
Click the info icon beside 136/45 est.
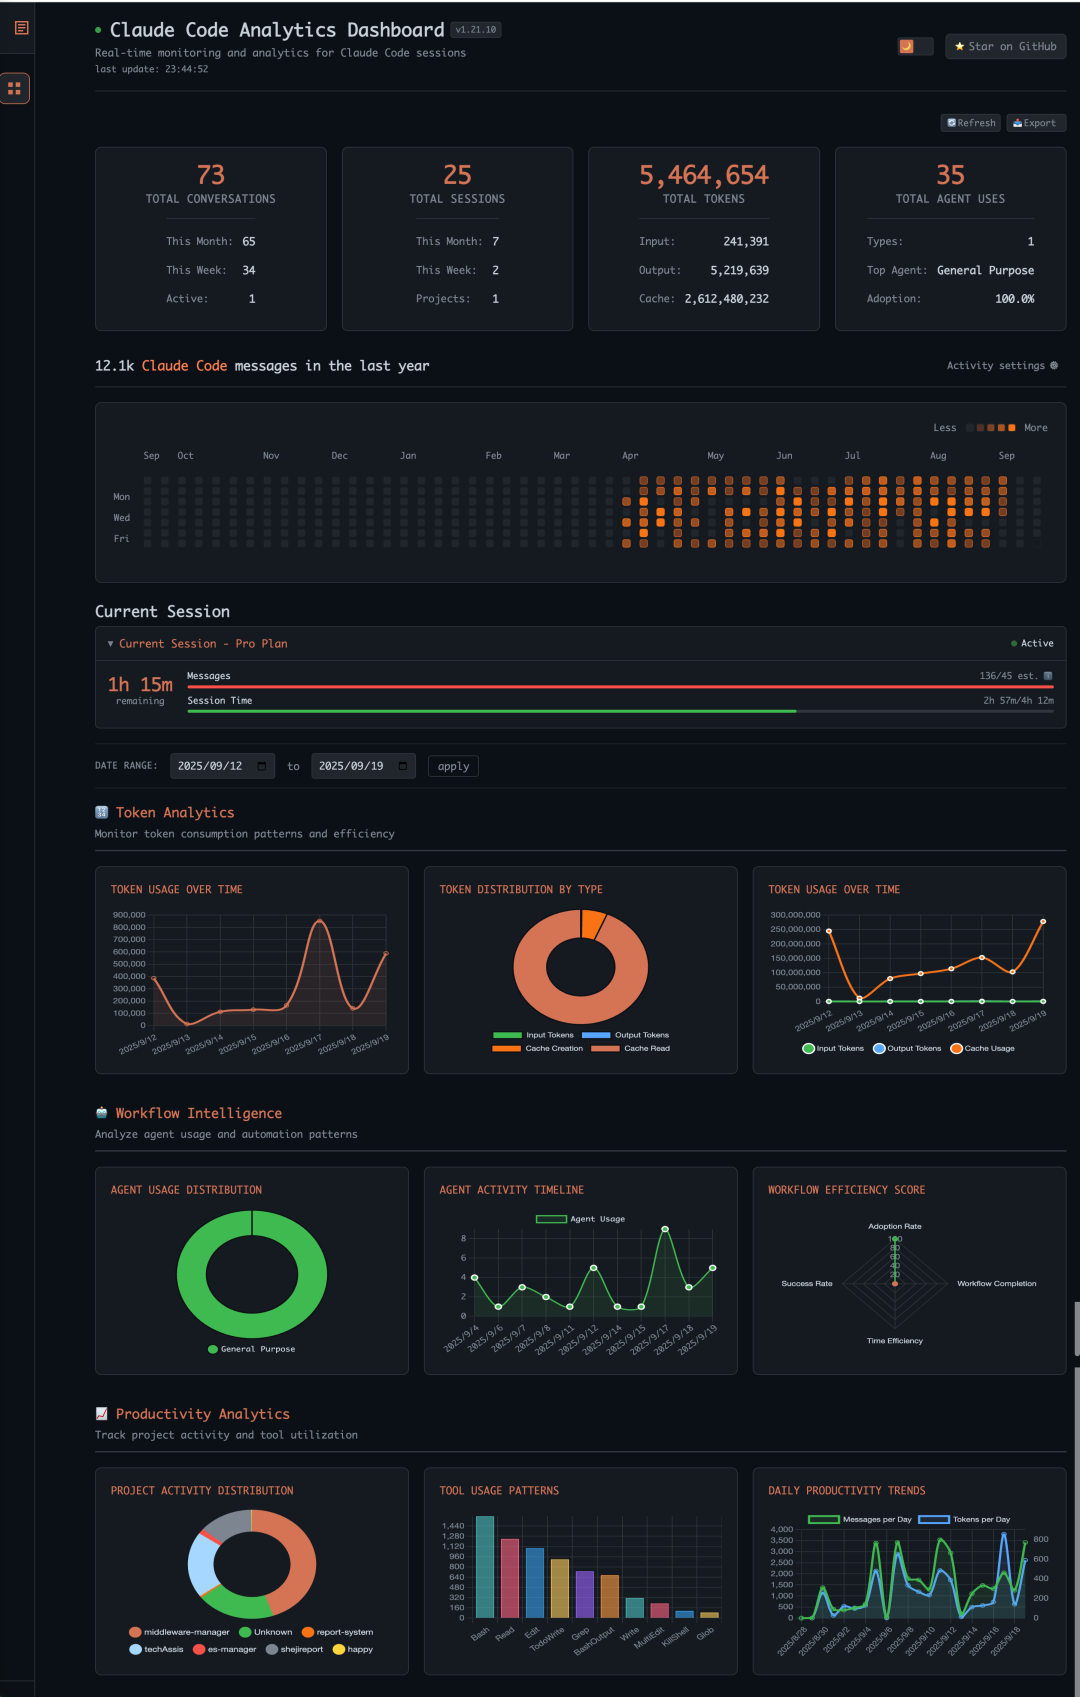1048,676
